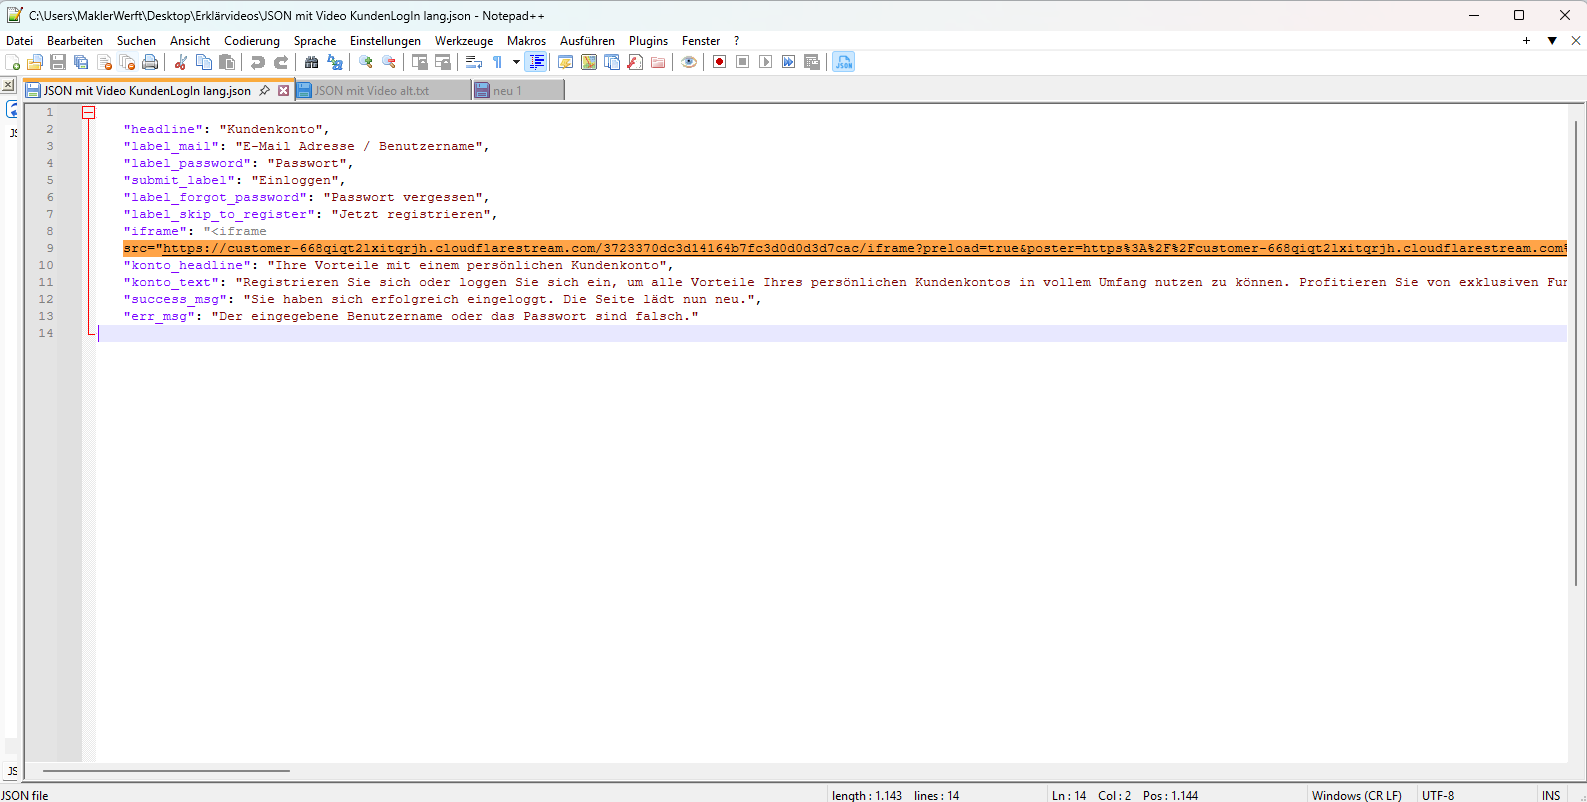Click the Copy toolbar icon

(x=204, y=62)
